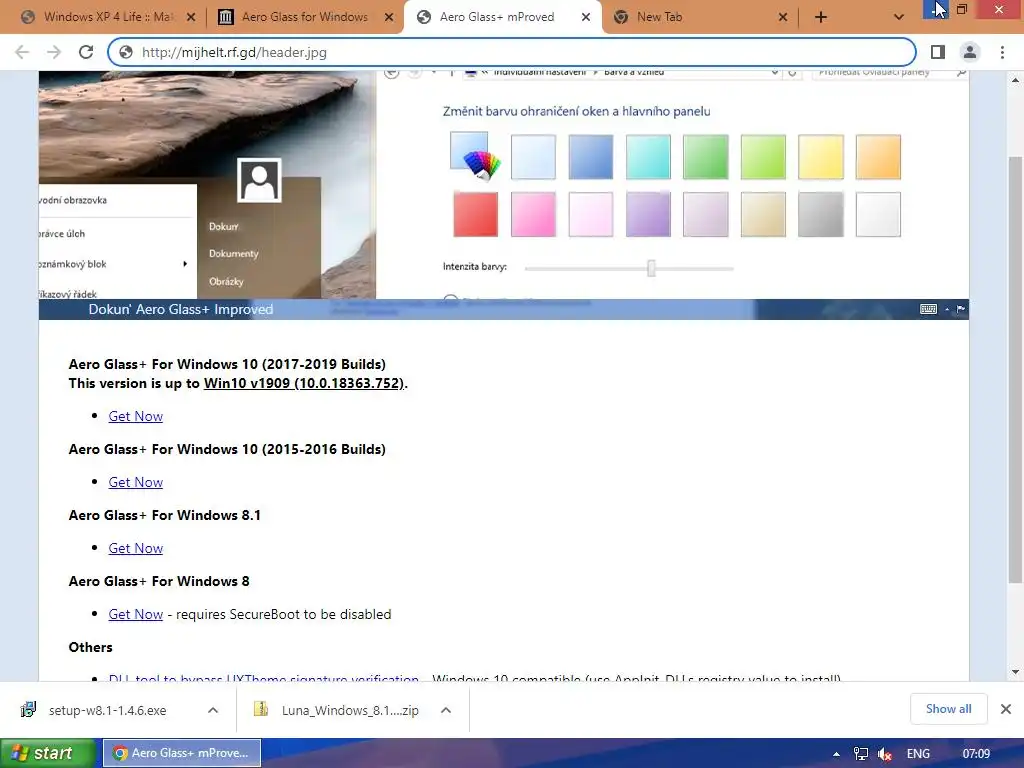The height and width of the screenshot is (768, 1024).
Task: Close the Aero Glass for Windows tab
Action: tap(389, 17)
